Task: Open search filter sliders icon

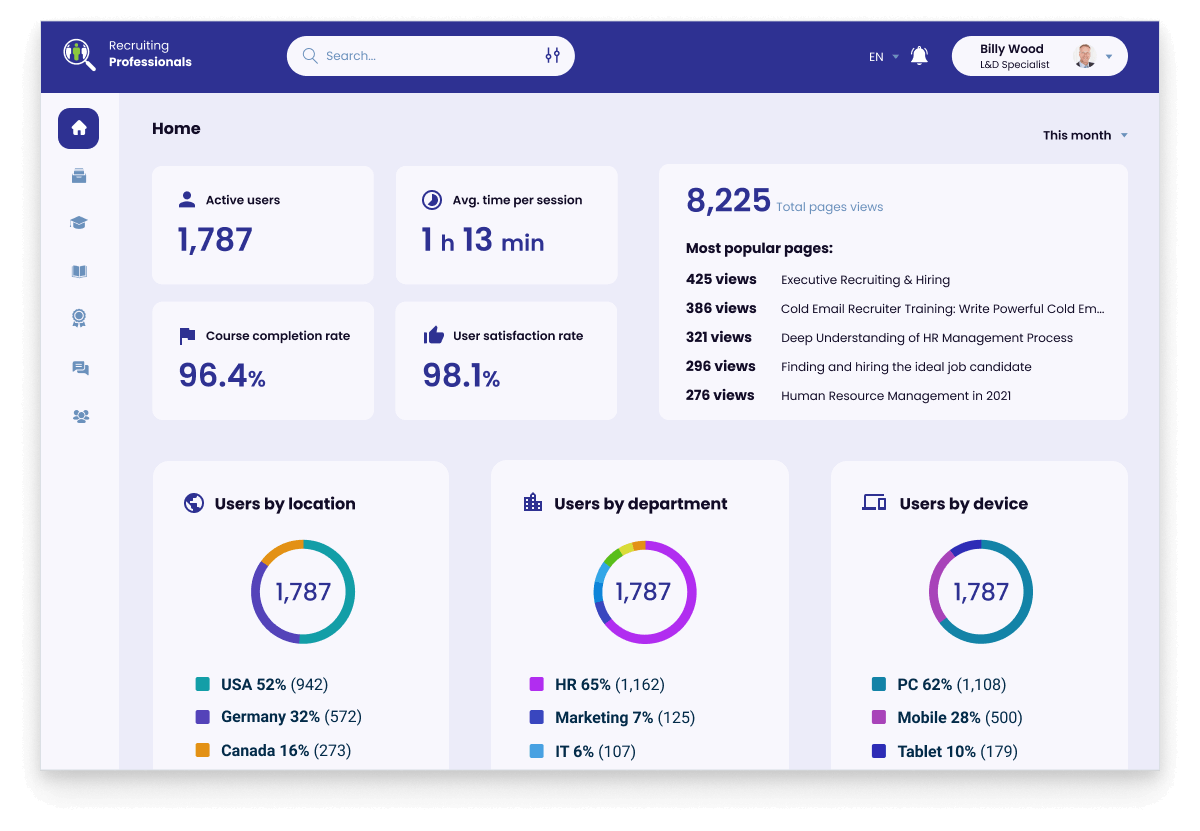Action: [552, 56]
